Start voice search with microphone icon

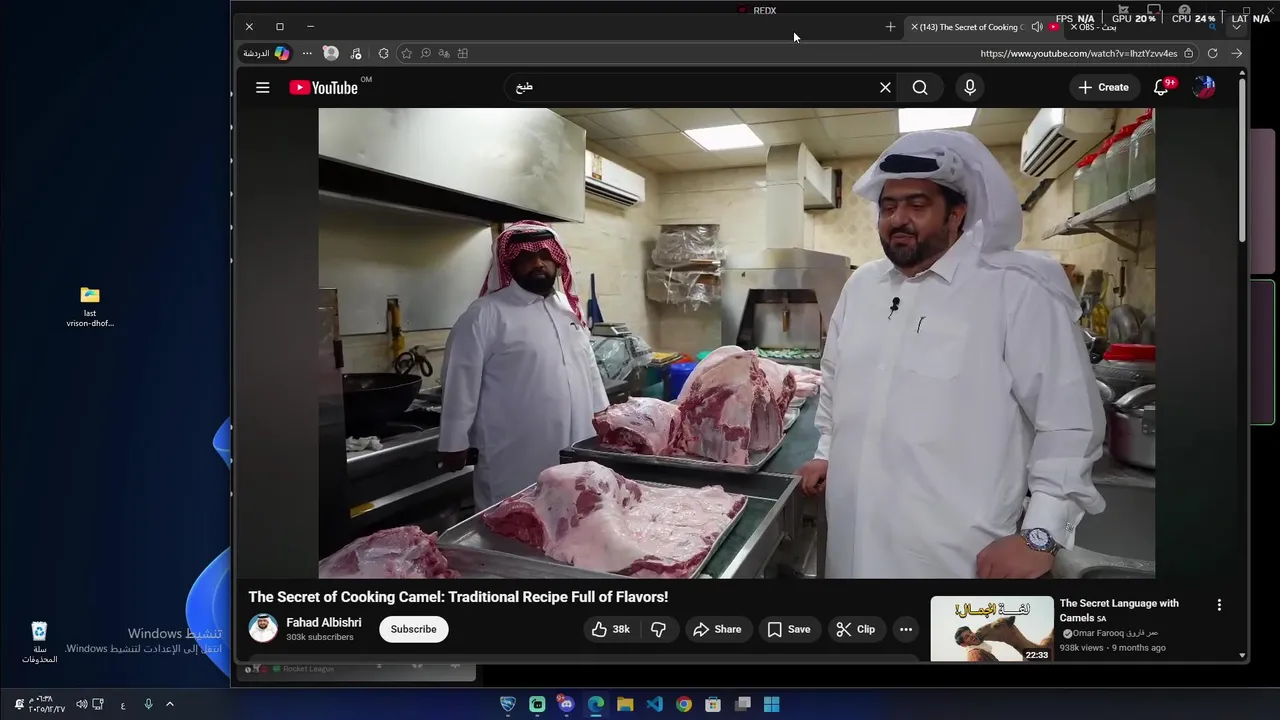(970, 88)
